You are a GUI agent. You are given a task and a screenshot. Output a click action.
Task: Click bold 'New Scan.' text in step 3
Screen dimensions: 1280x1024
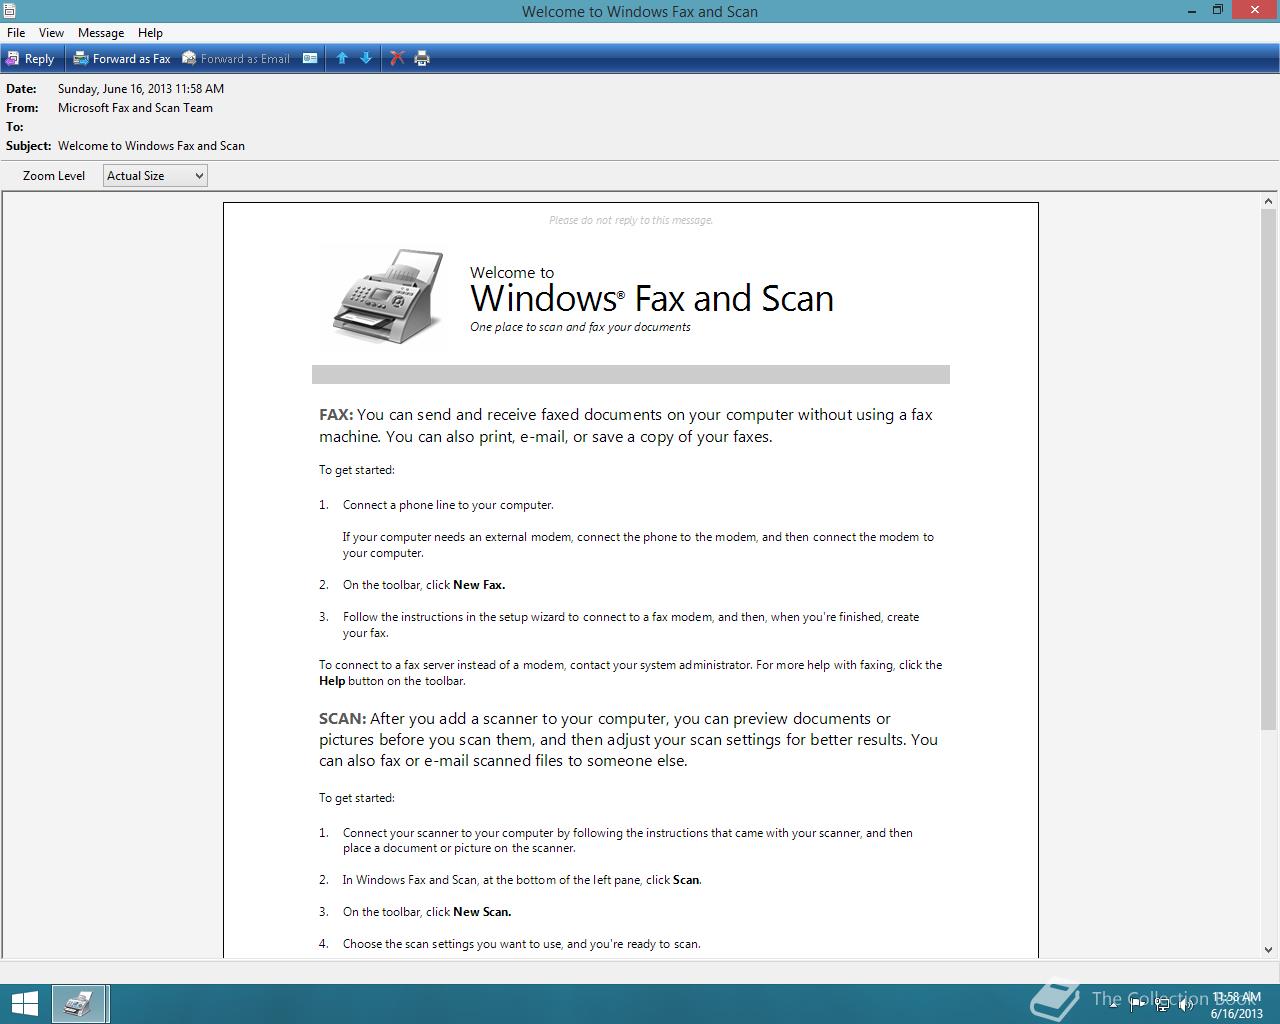(x=482, y=912)
